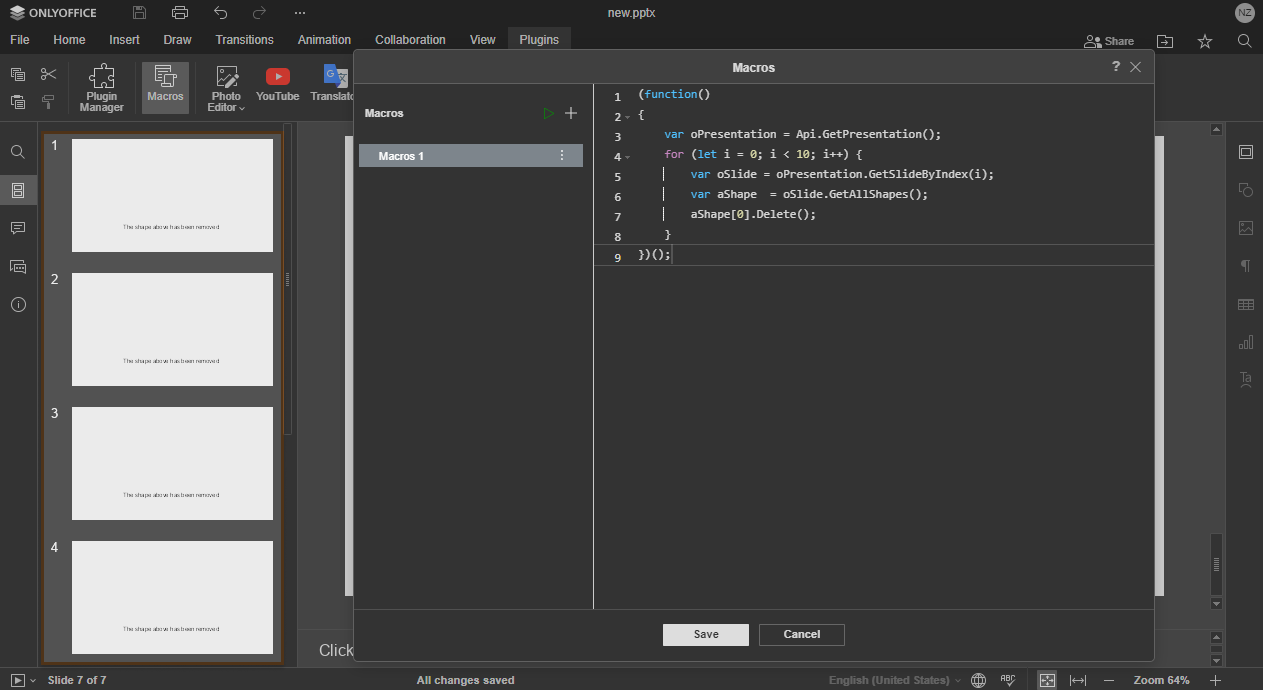
Task: Select slide 3 thumbnail
Action: 172,463
